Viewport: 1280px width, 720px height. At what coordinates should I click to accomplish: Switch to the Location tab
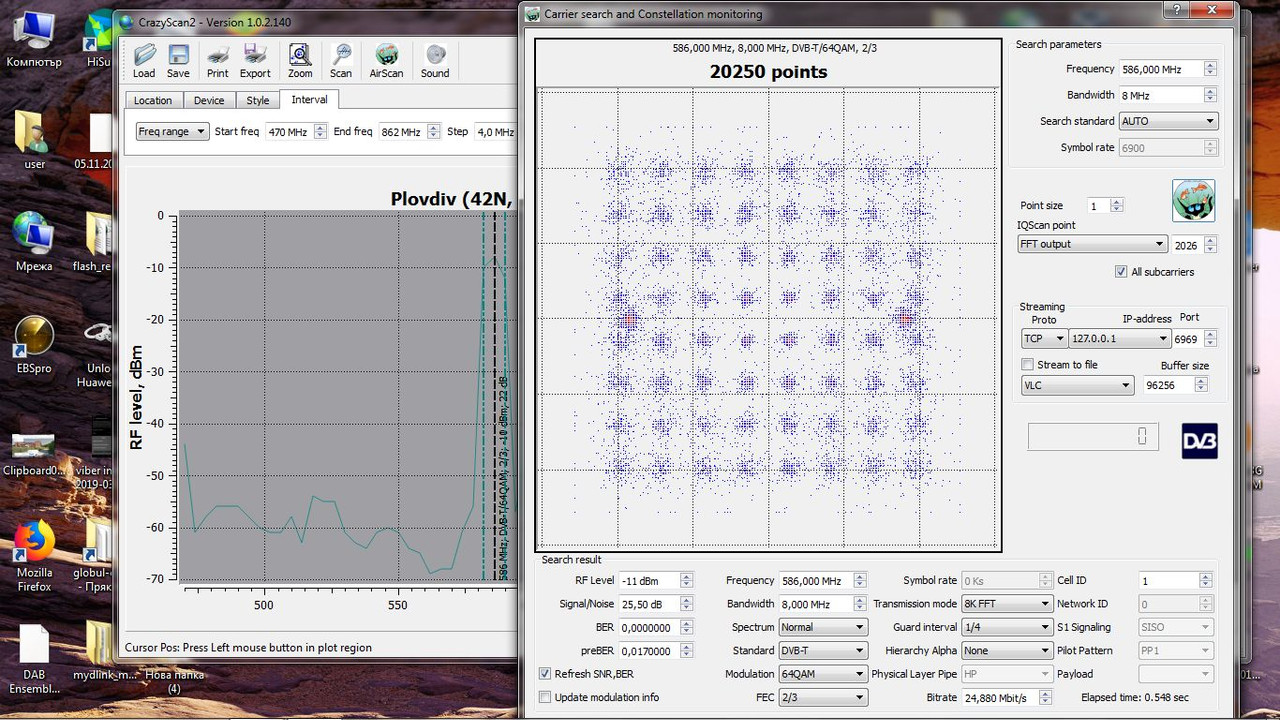click(x=153, y=100)
